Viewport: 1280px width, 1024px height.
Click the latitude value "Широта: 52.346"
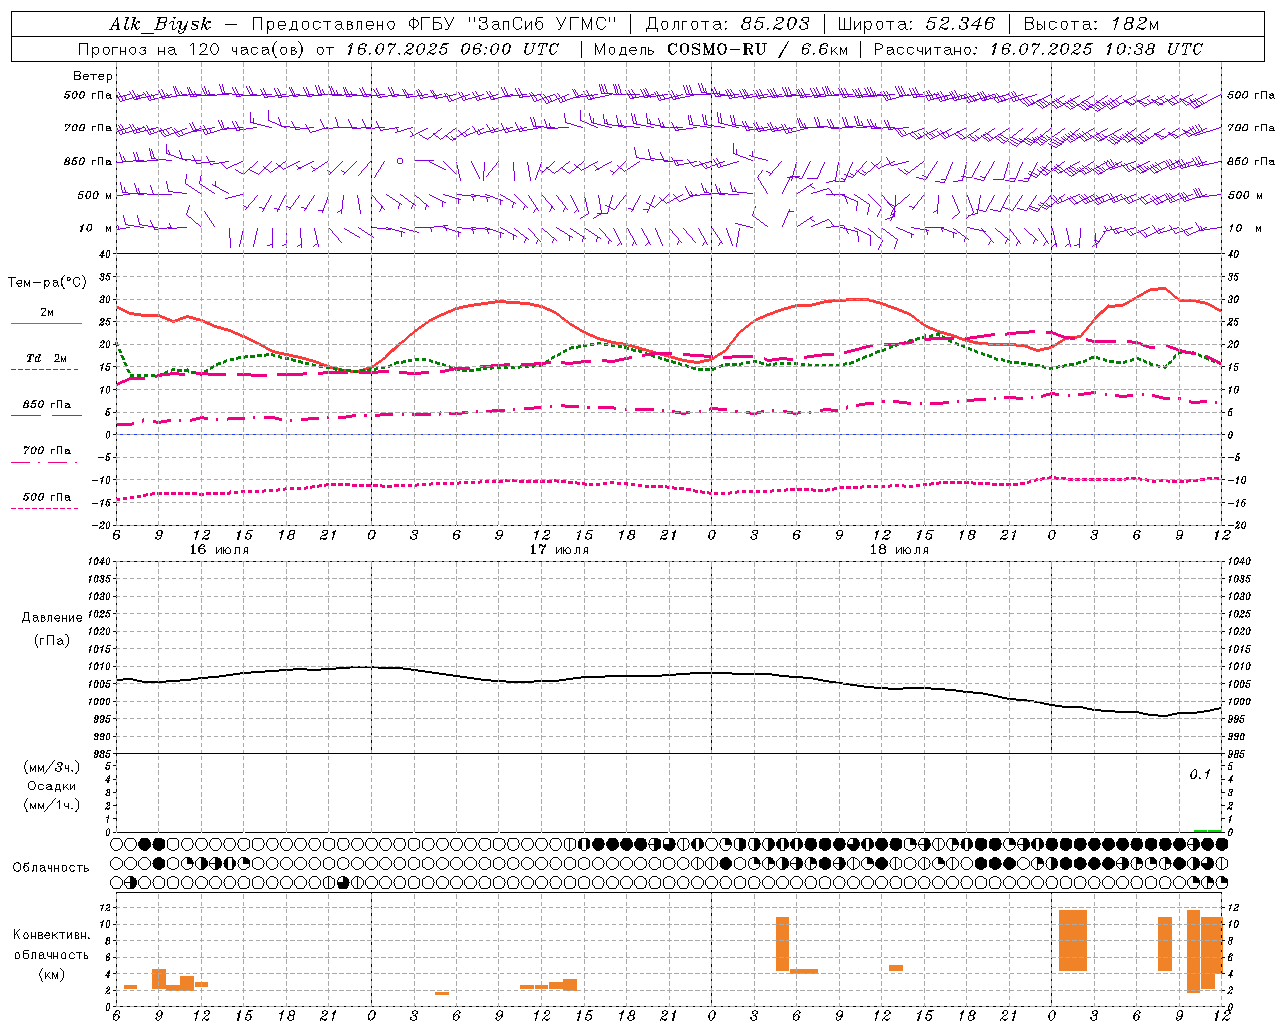tap(916, 24)
